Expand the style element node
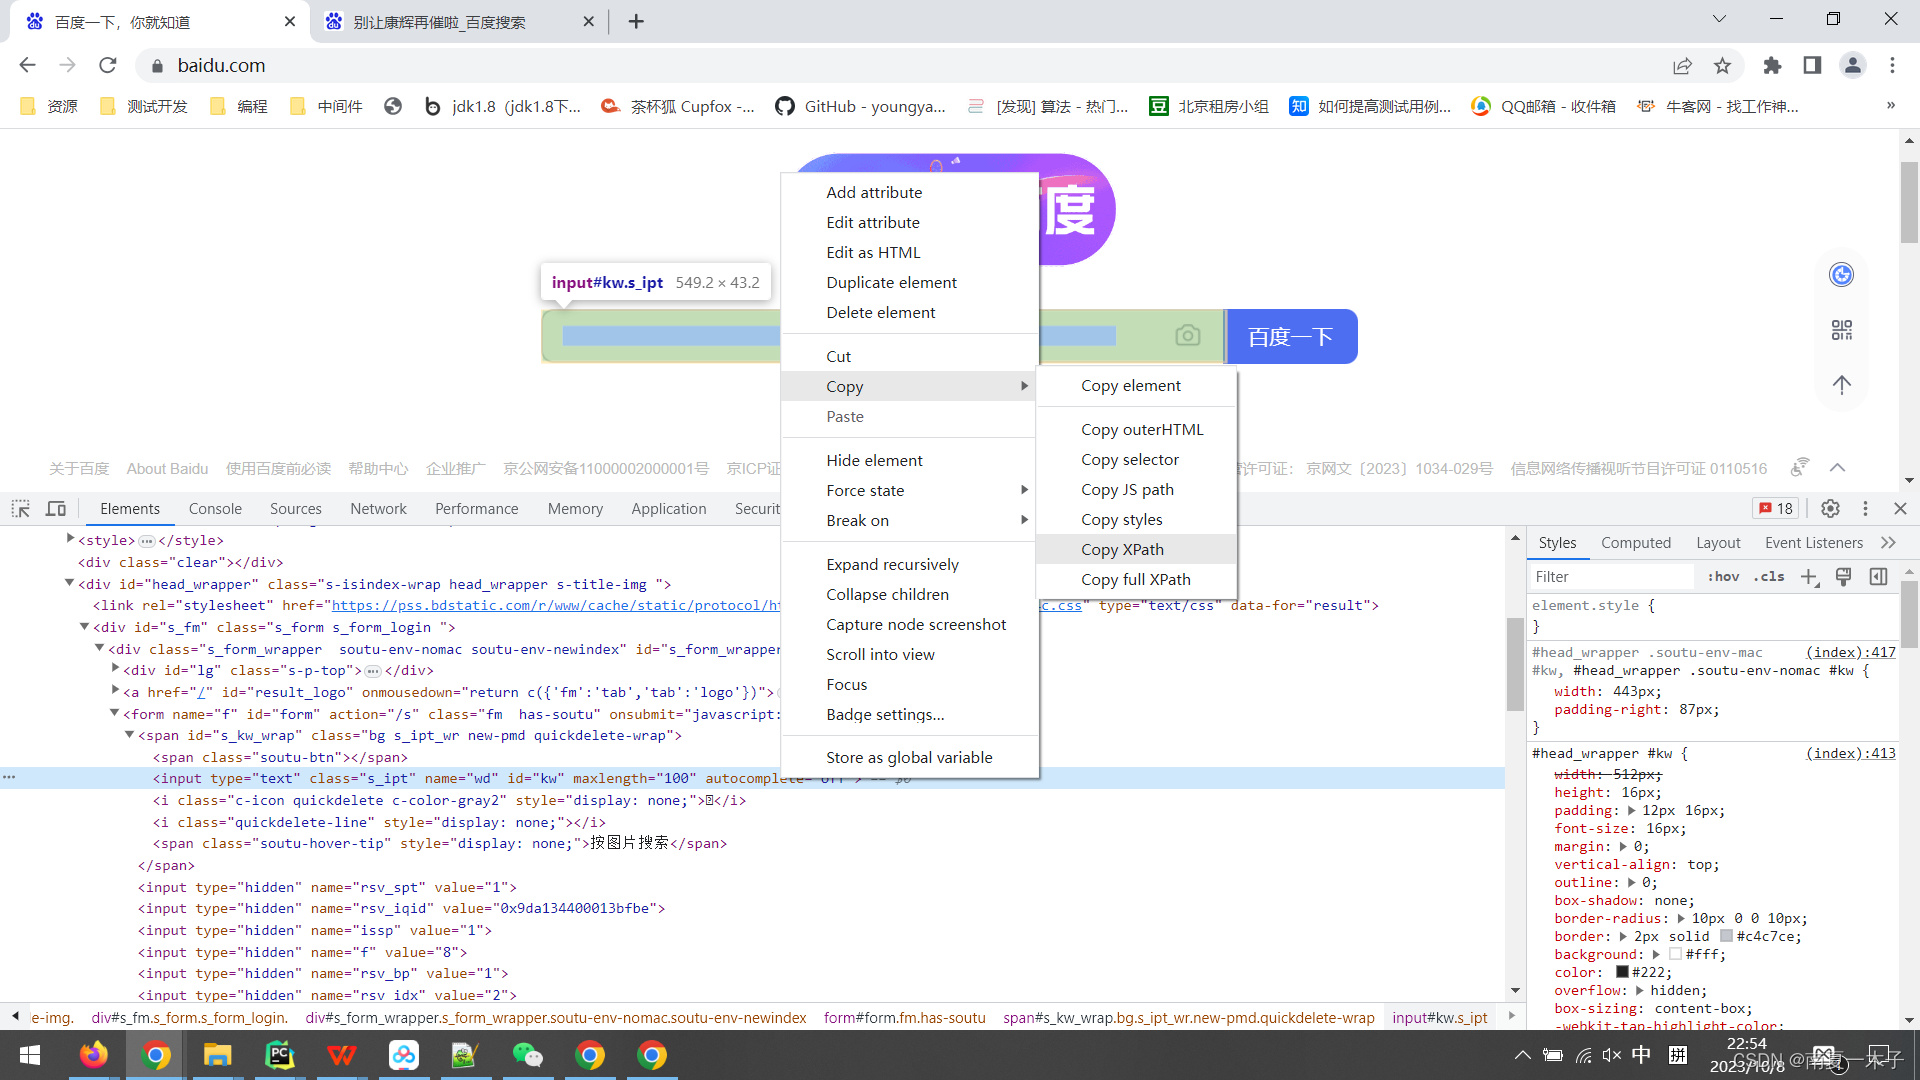The width and height of the screenshot is (1920, 1080). click(x=70, y=539)
